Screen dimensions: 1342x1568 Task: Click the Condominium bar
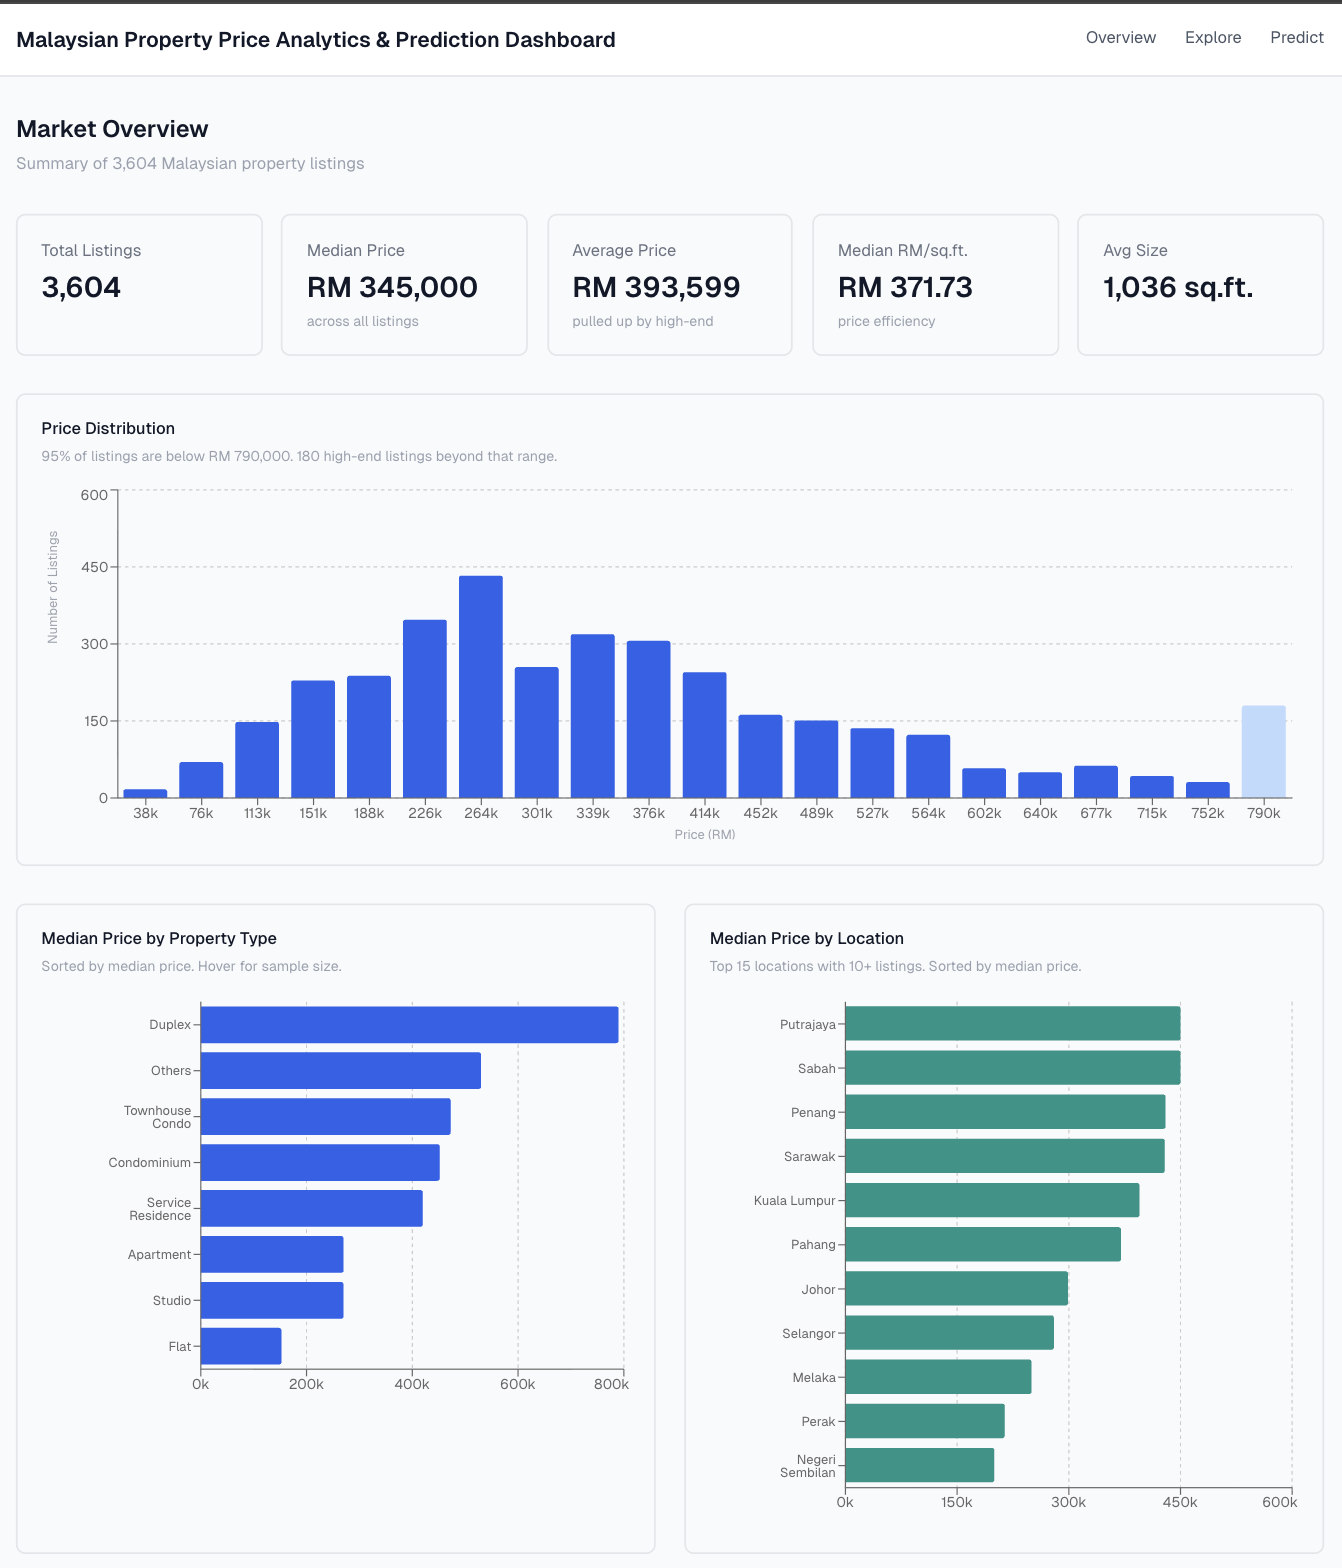pyautogui.click(x=320, y=1163)
